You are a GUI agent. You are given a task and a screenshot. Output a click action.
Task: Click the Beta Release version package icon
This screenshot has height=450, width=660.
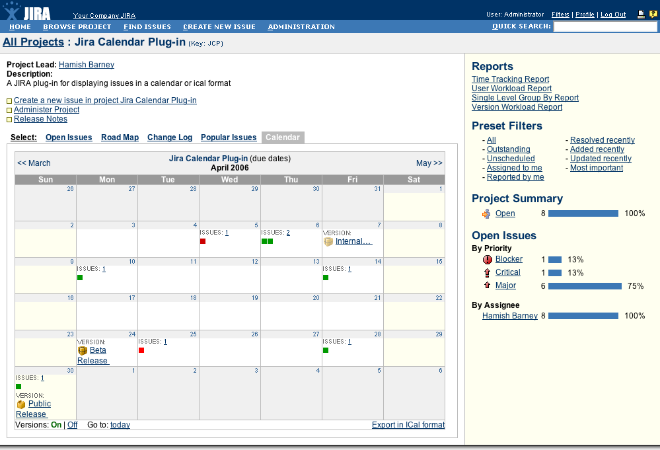pyautogui.click(x=83, y=351)
